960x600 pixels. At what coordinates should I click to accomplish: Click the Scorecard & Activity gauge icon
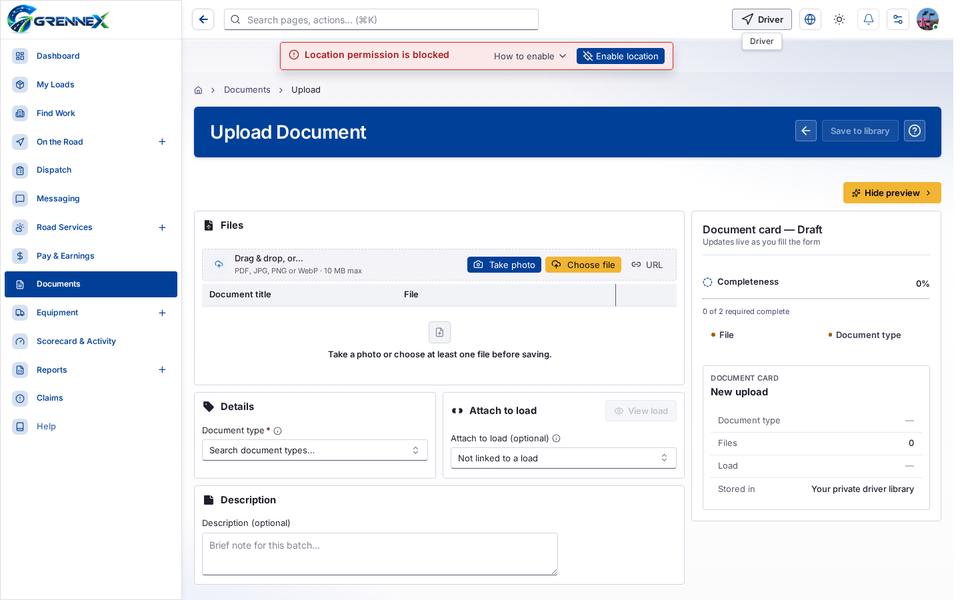tap(20, 341)
